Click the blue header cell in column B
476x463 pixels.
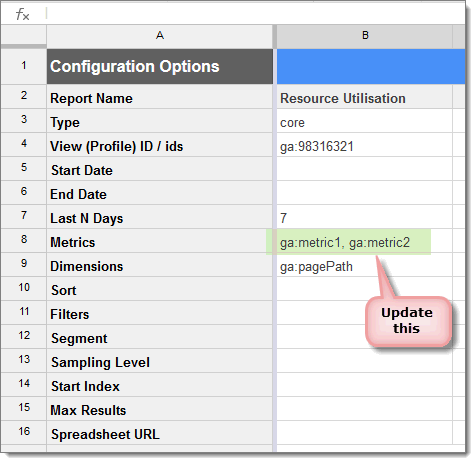pos(371,66)
